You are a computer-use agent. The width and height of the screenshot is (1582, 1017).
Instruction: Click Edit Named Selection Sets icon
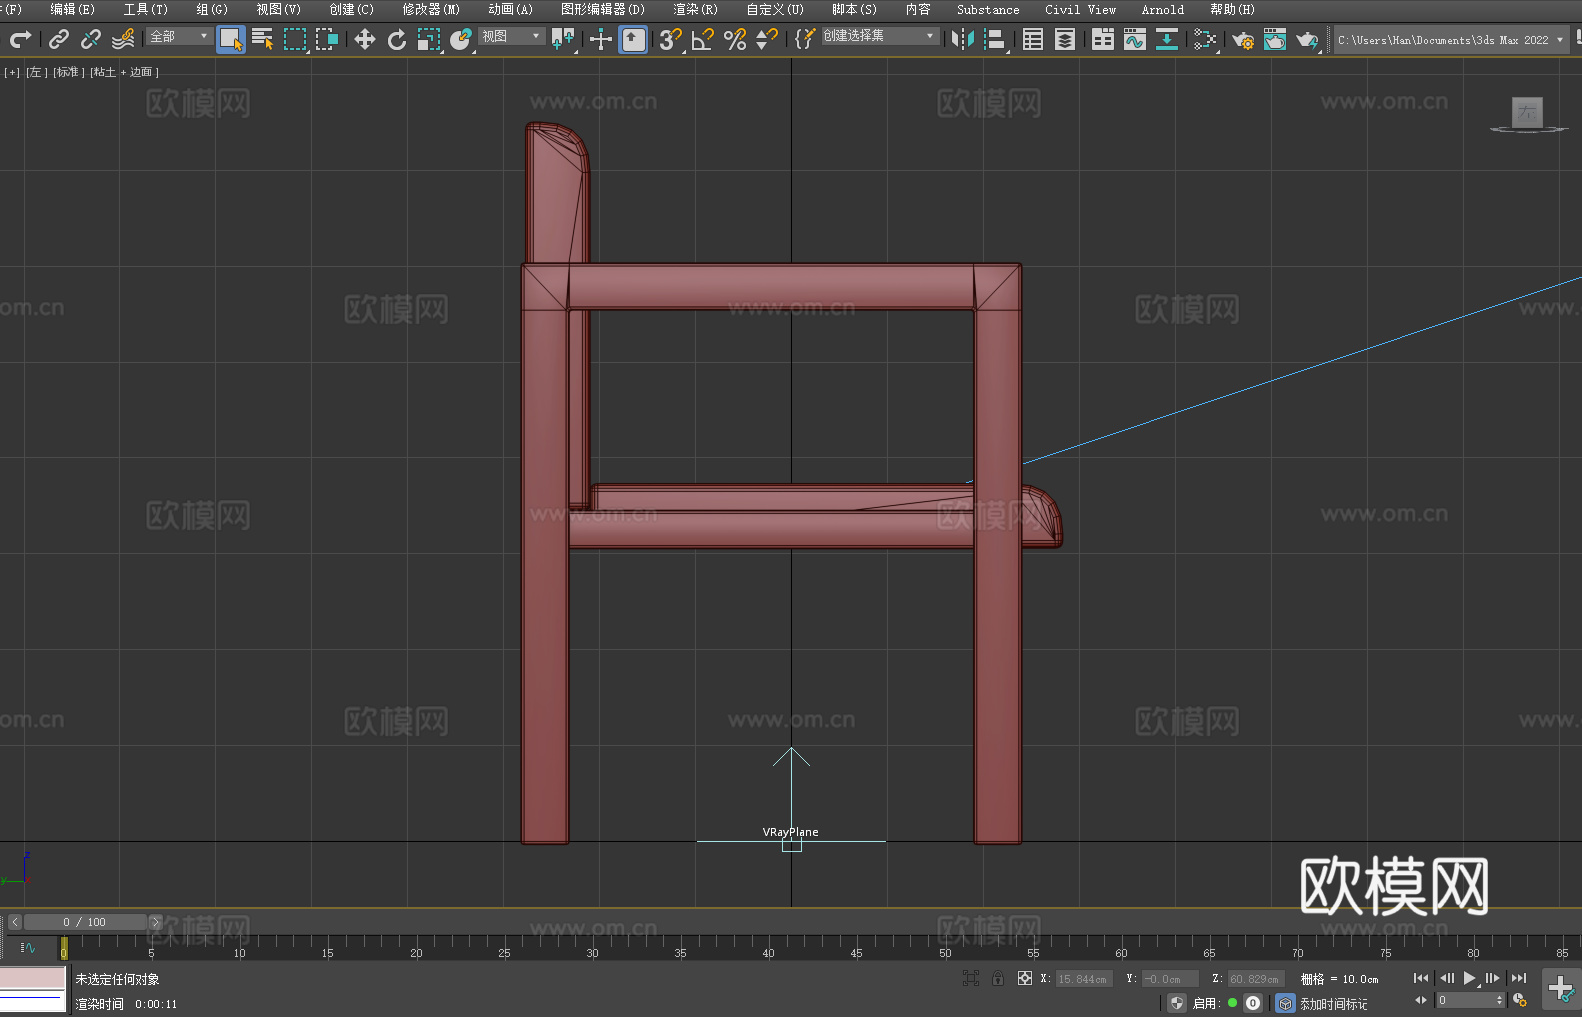(x=805, y=39)
